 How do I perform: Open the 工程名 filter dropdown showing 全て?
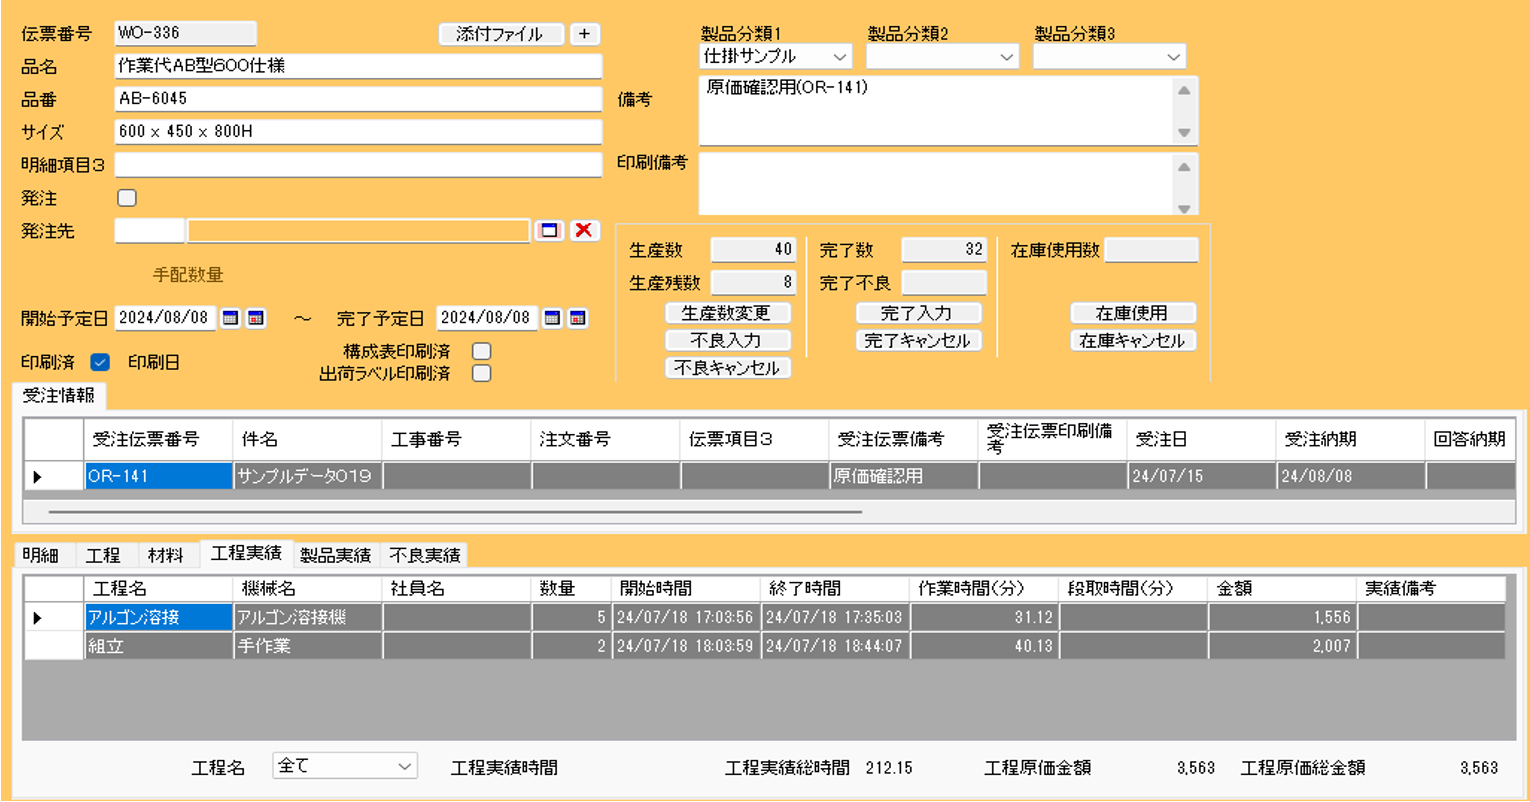tap(345, 766)
